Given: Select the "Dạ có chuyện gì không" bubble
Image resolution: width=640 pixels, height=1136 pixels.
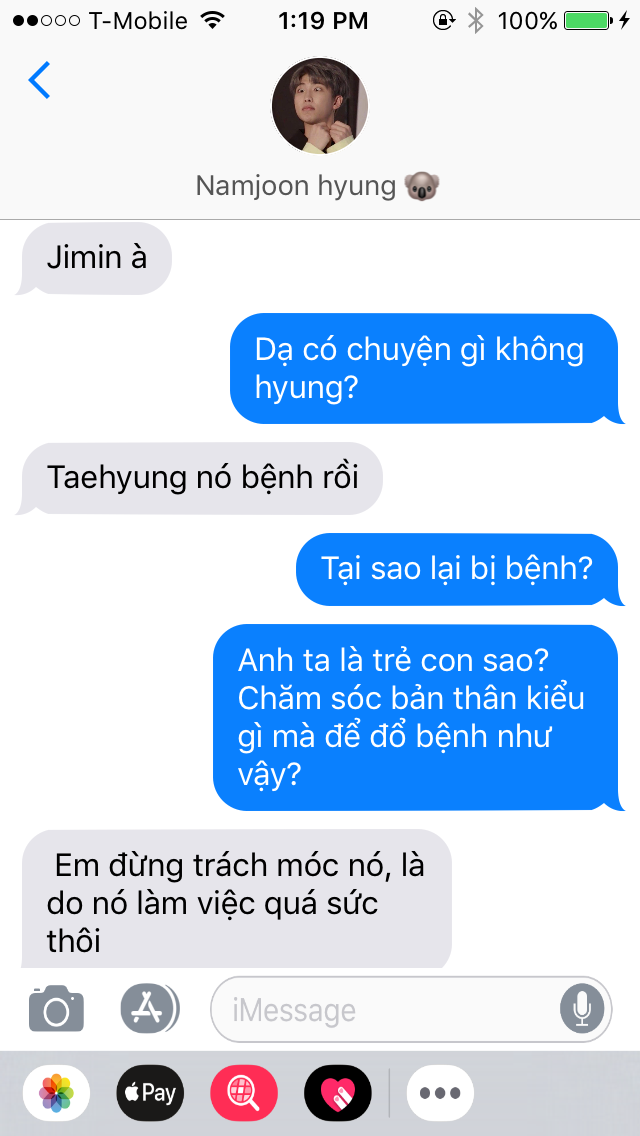Looking at the screenshot, I should pyautogui.click(x=427, y=369).
